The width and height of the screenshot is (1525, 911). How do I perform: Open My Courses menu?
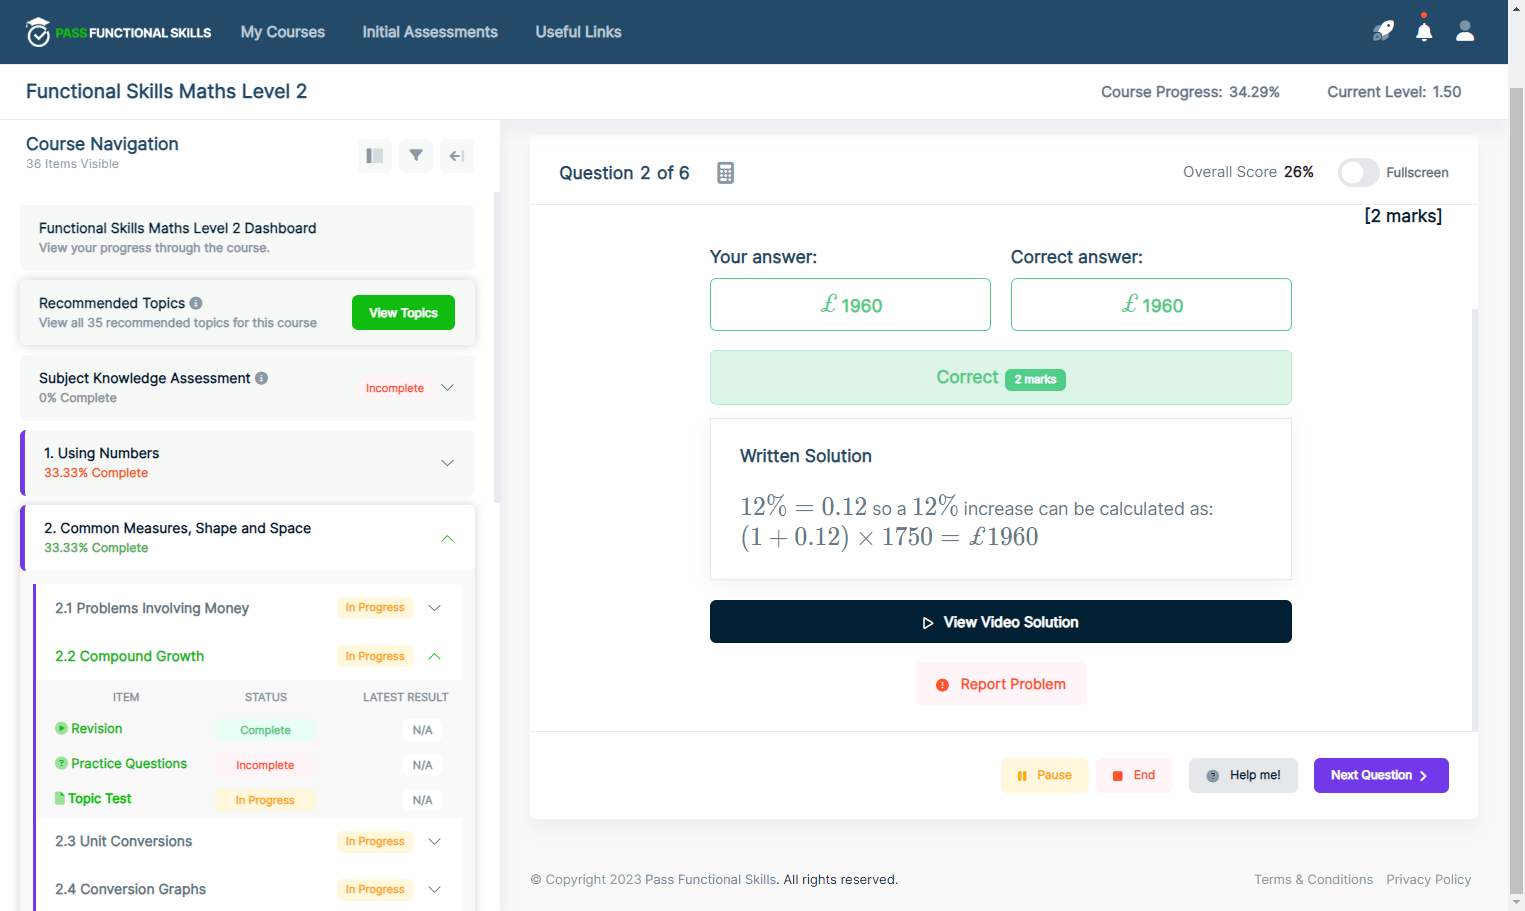pos(283,32)
